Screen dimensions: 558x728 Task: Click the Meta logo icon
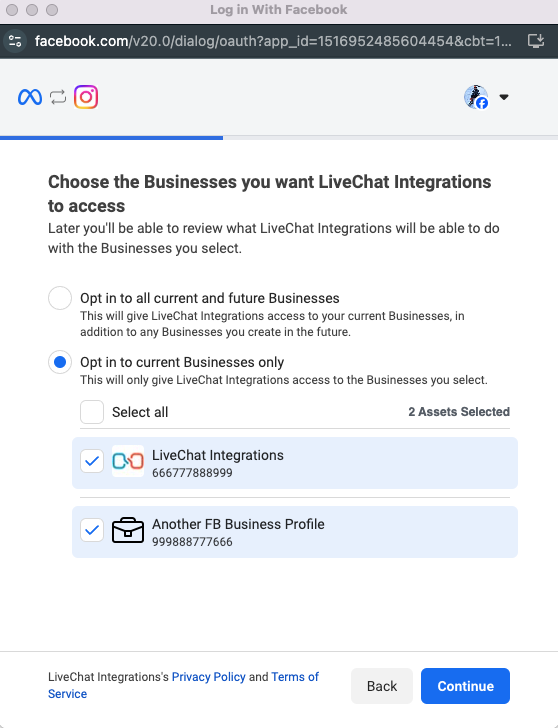tap(30, 97)
